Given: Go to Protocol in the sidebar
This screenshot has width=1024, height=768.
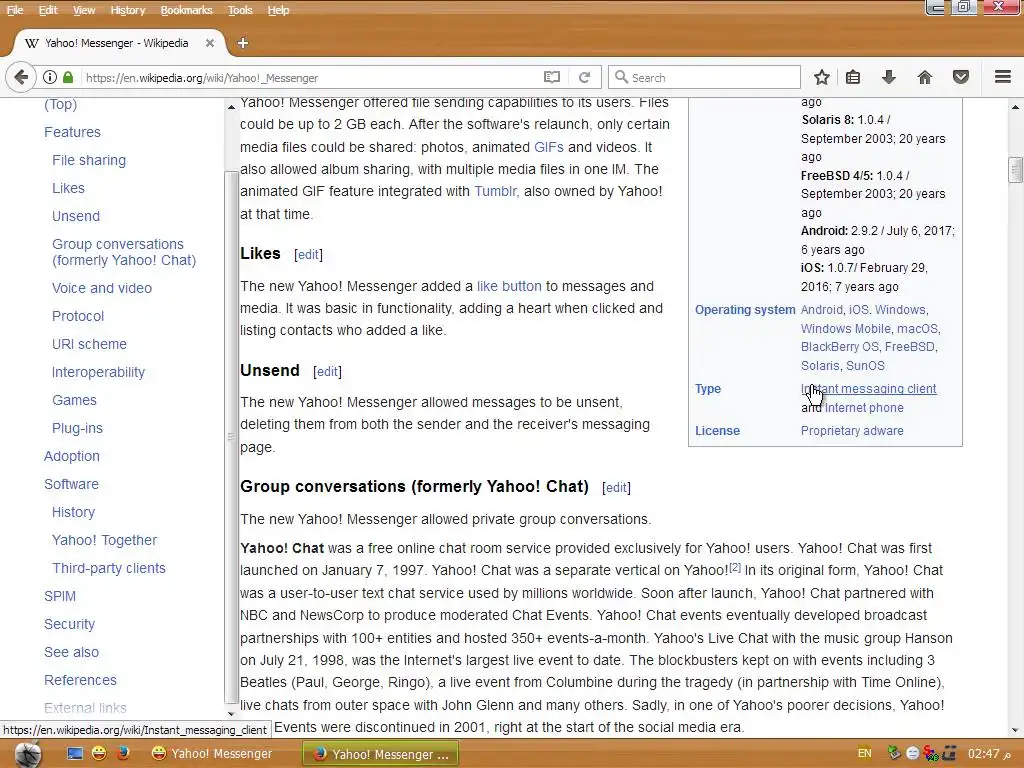Looking at the screenshot, I should (78, 316).
